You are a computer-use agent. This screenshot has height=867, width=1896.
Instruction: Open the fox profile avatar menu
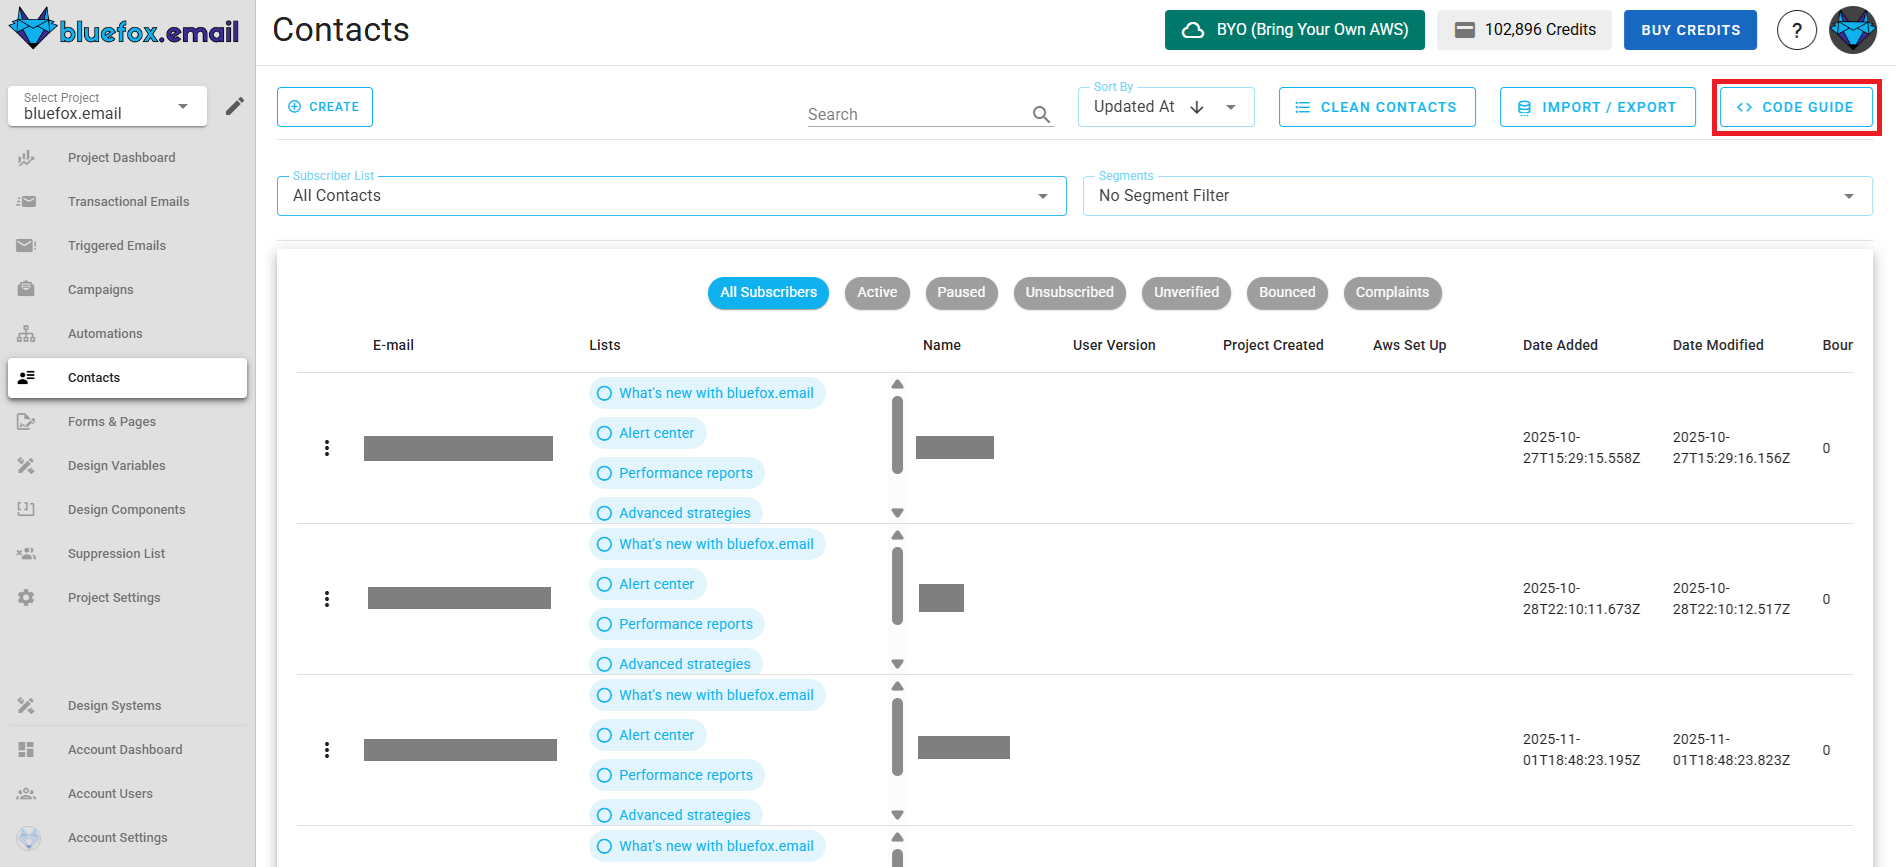(1853, 30)
